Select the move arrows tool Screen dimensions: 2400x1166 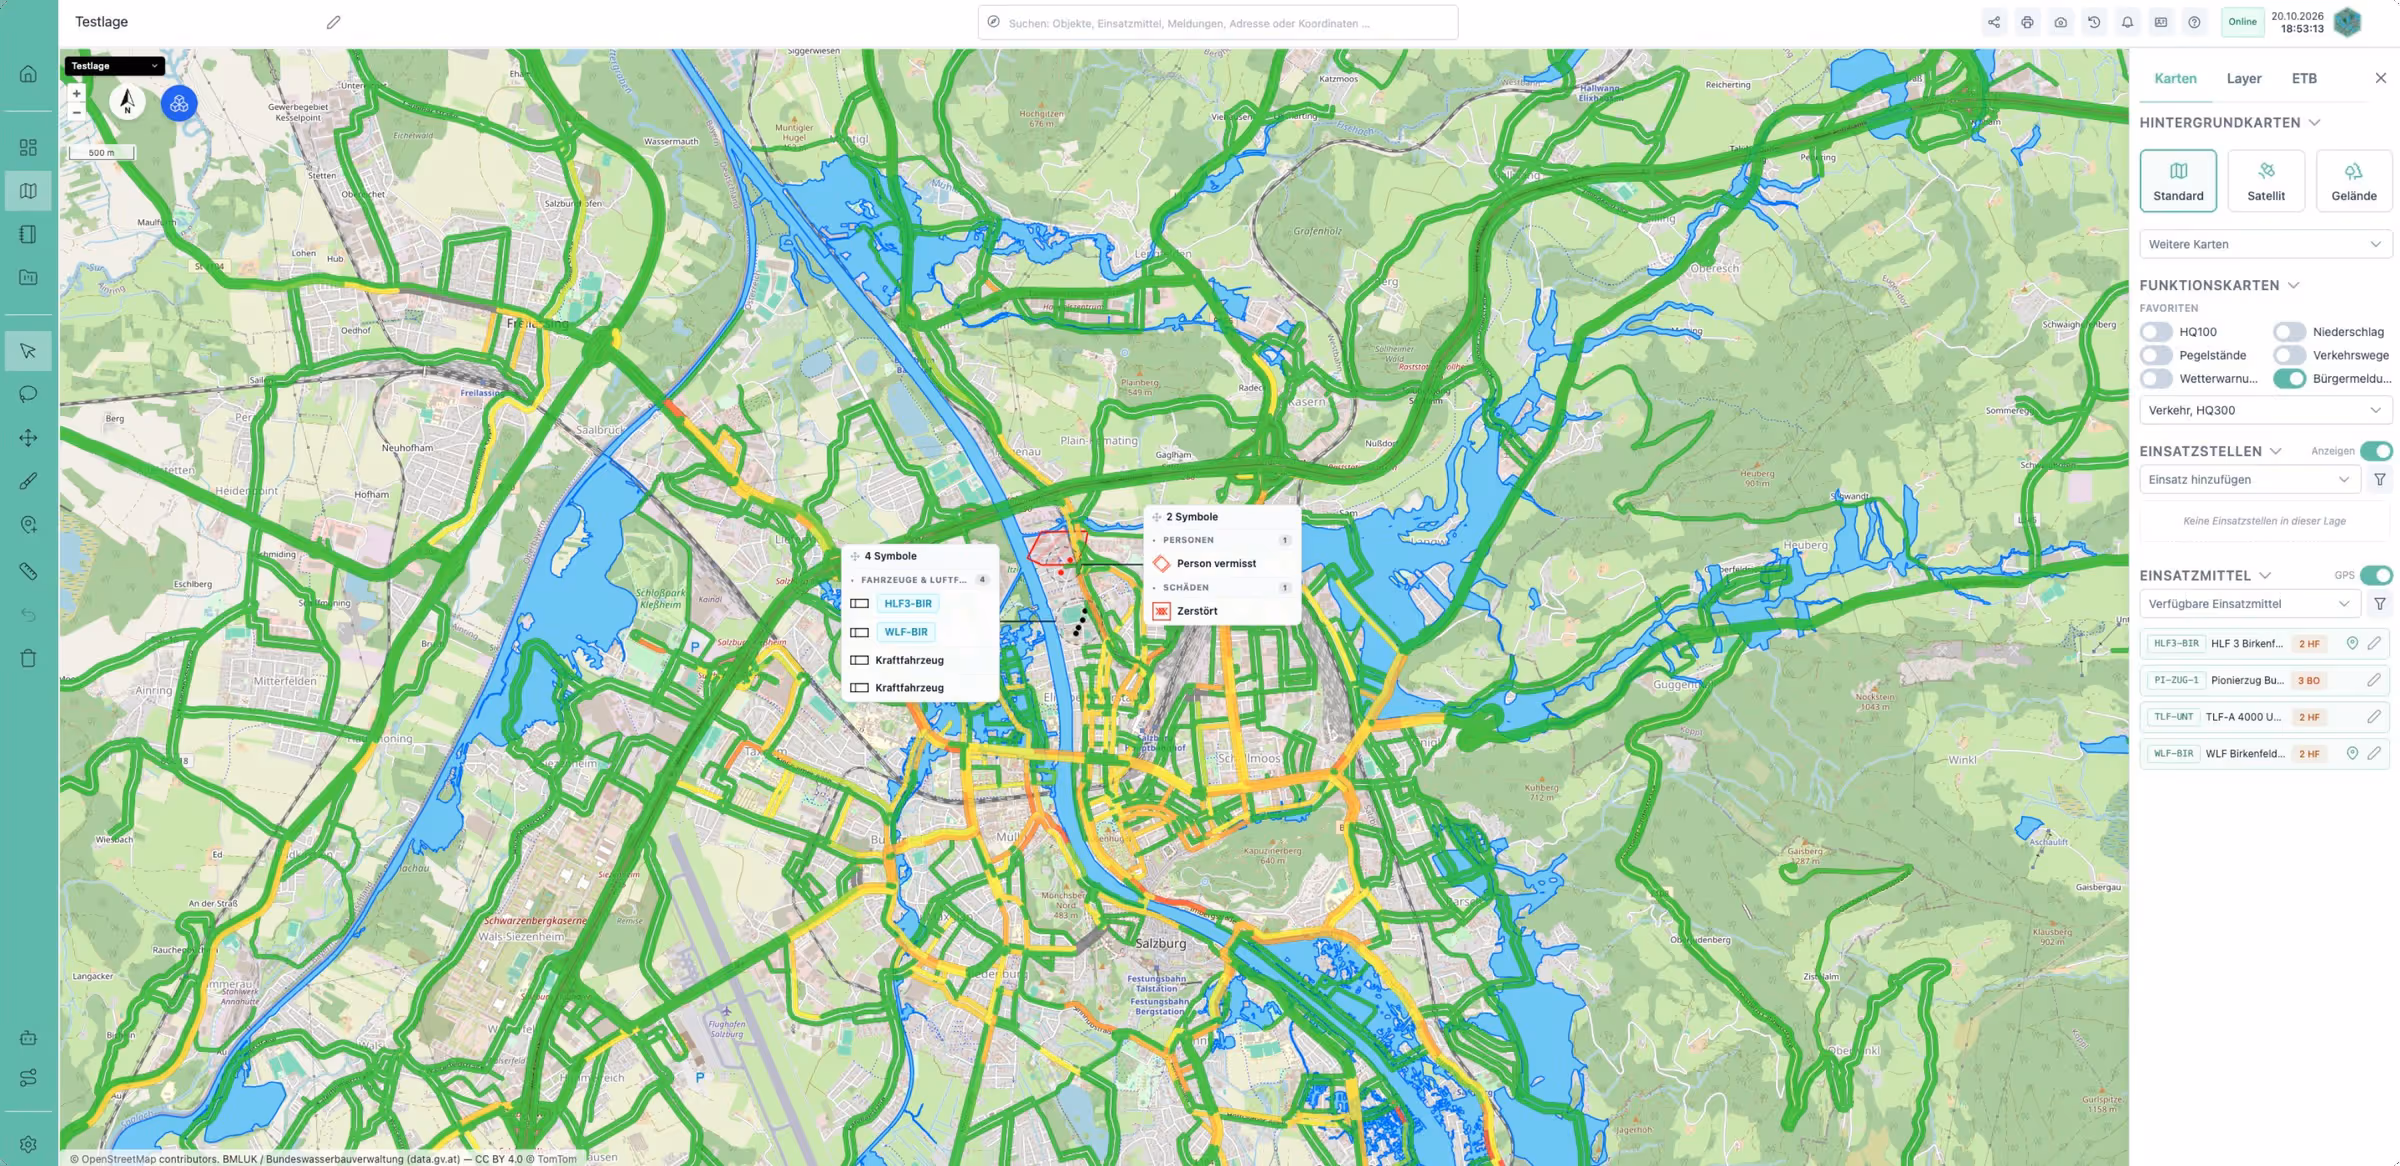coord(28,438)
